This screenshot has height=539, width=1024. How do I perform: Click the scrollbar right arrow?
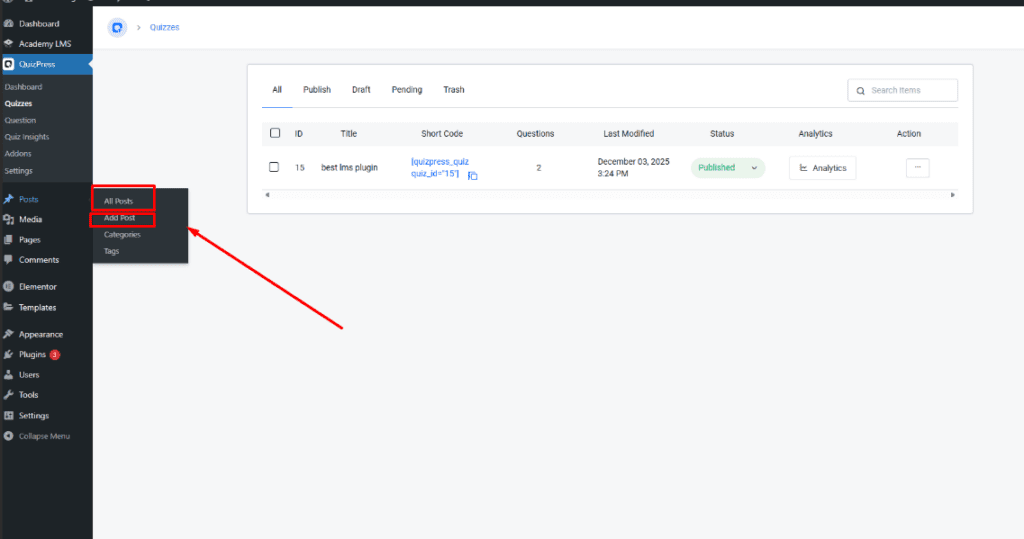click(x=953, y=195)
